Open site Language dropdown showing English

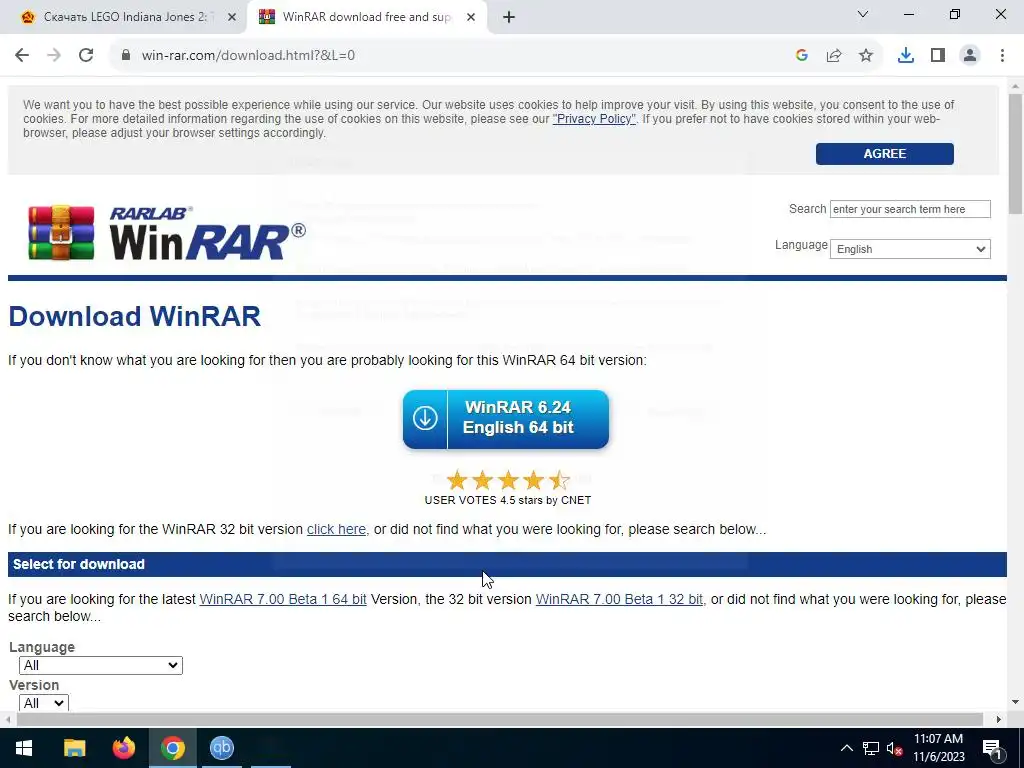910,249
